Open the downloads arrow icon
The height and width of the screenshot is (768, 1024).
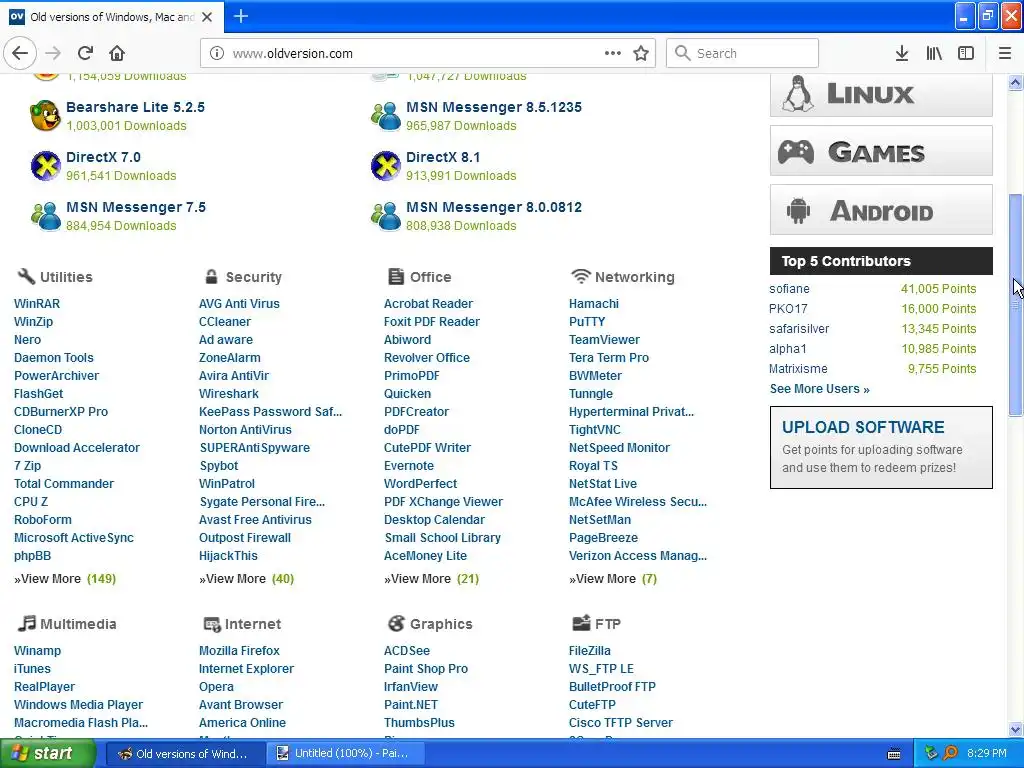pos(902,54)
